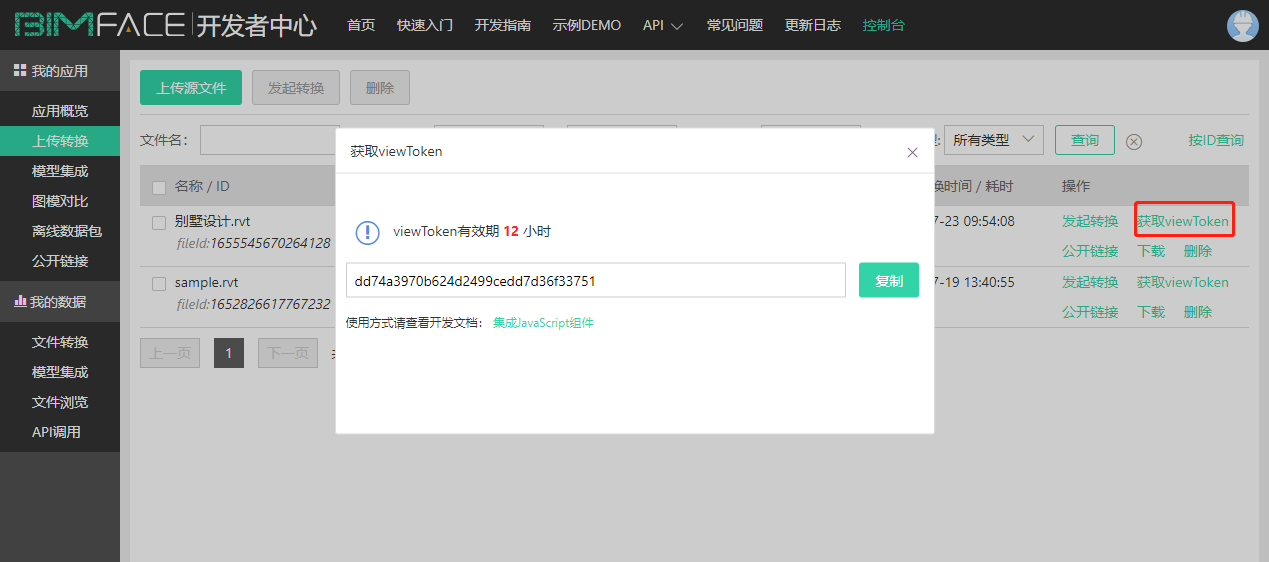Close the 获取viewToken dialog
This screenshot has width=1269, height=562.
tap(912, 153)
